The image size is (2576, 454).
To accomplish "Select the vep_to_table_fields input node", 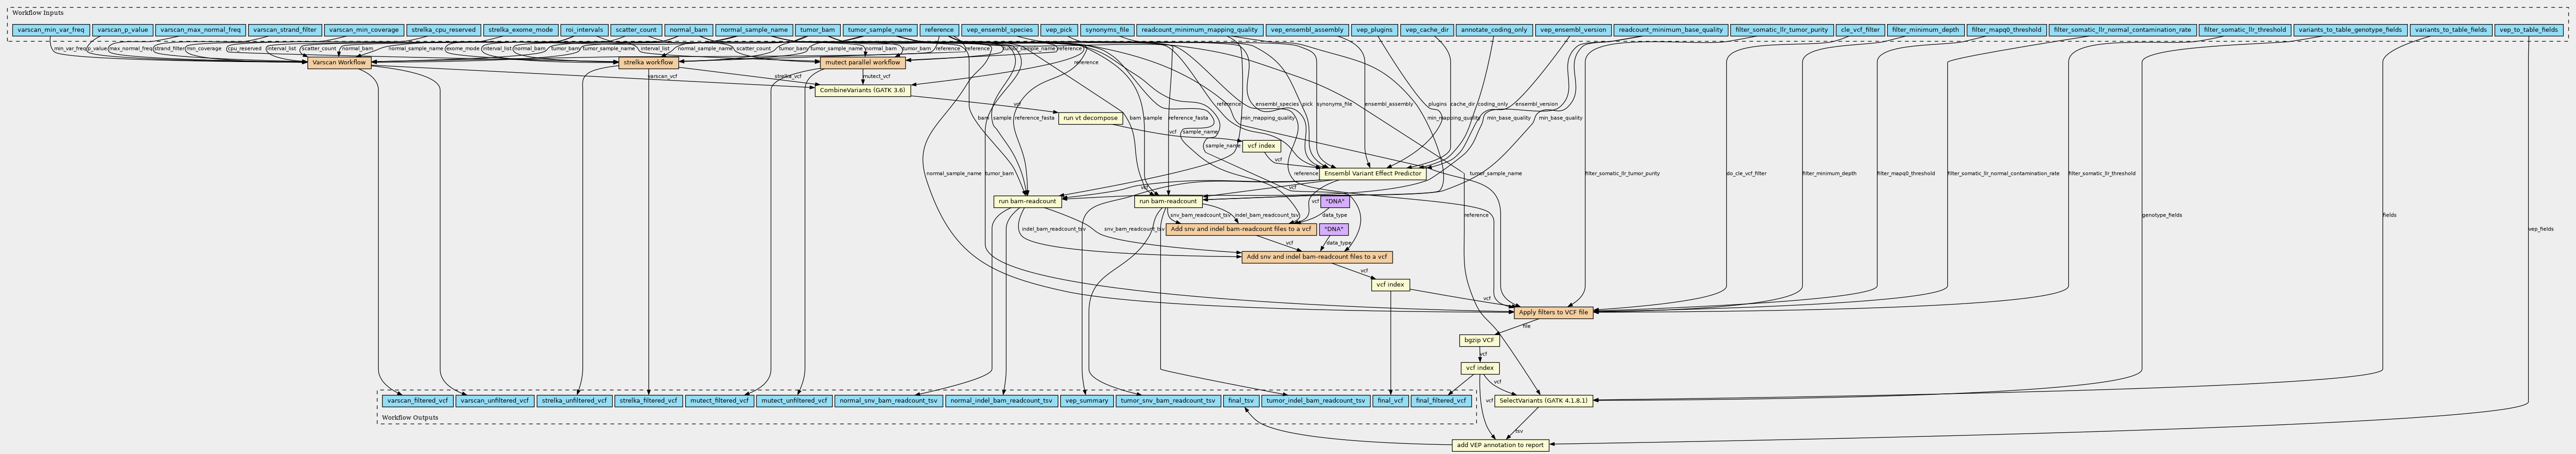I will [x=2528, y=30].
